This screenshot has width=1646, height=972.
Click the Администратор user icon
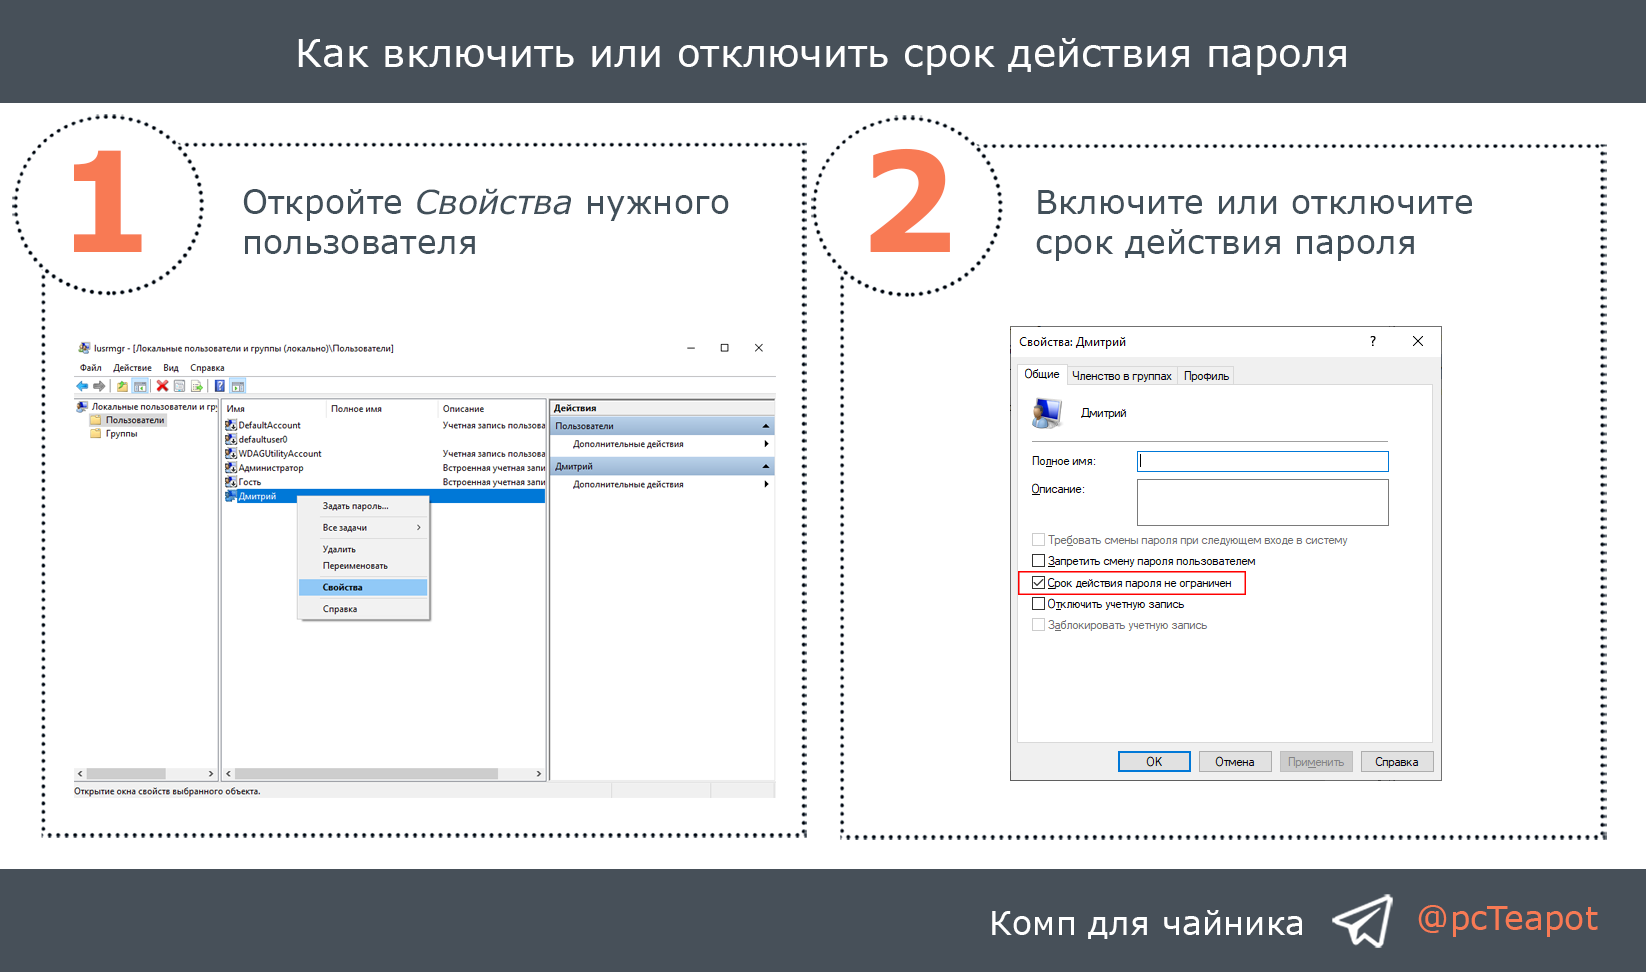(231, 467)
